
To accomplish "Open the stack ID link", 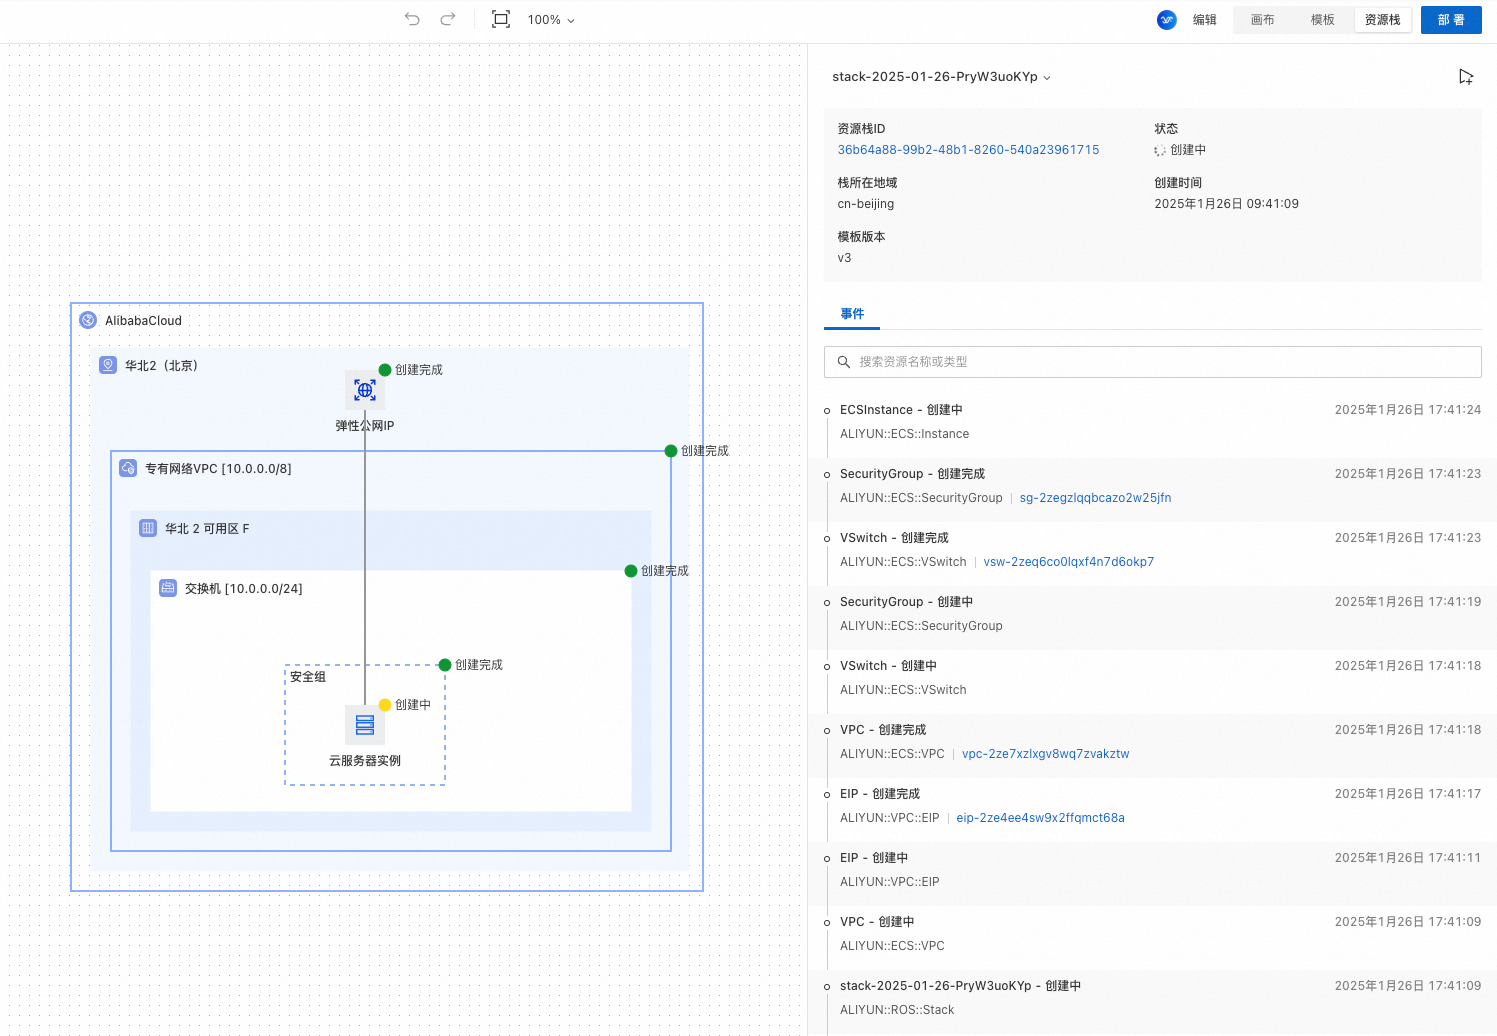I will coord(968,150).
